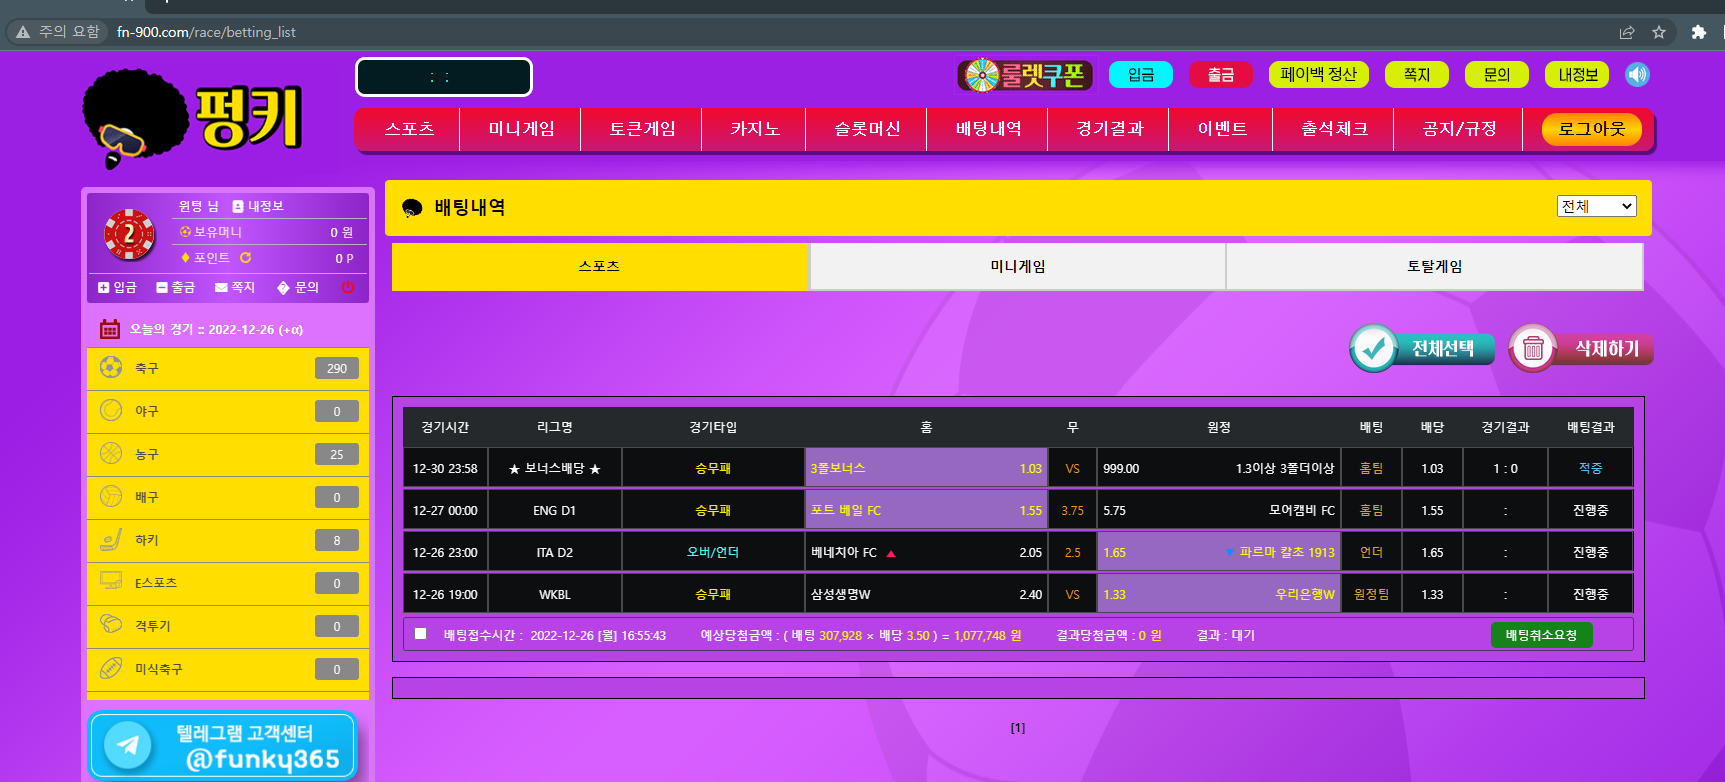
Task: Switch to the 미니게임 betting tab
Action: click(1017, 267)
